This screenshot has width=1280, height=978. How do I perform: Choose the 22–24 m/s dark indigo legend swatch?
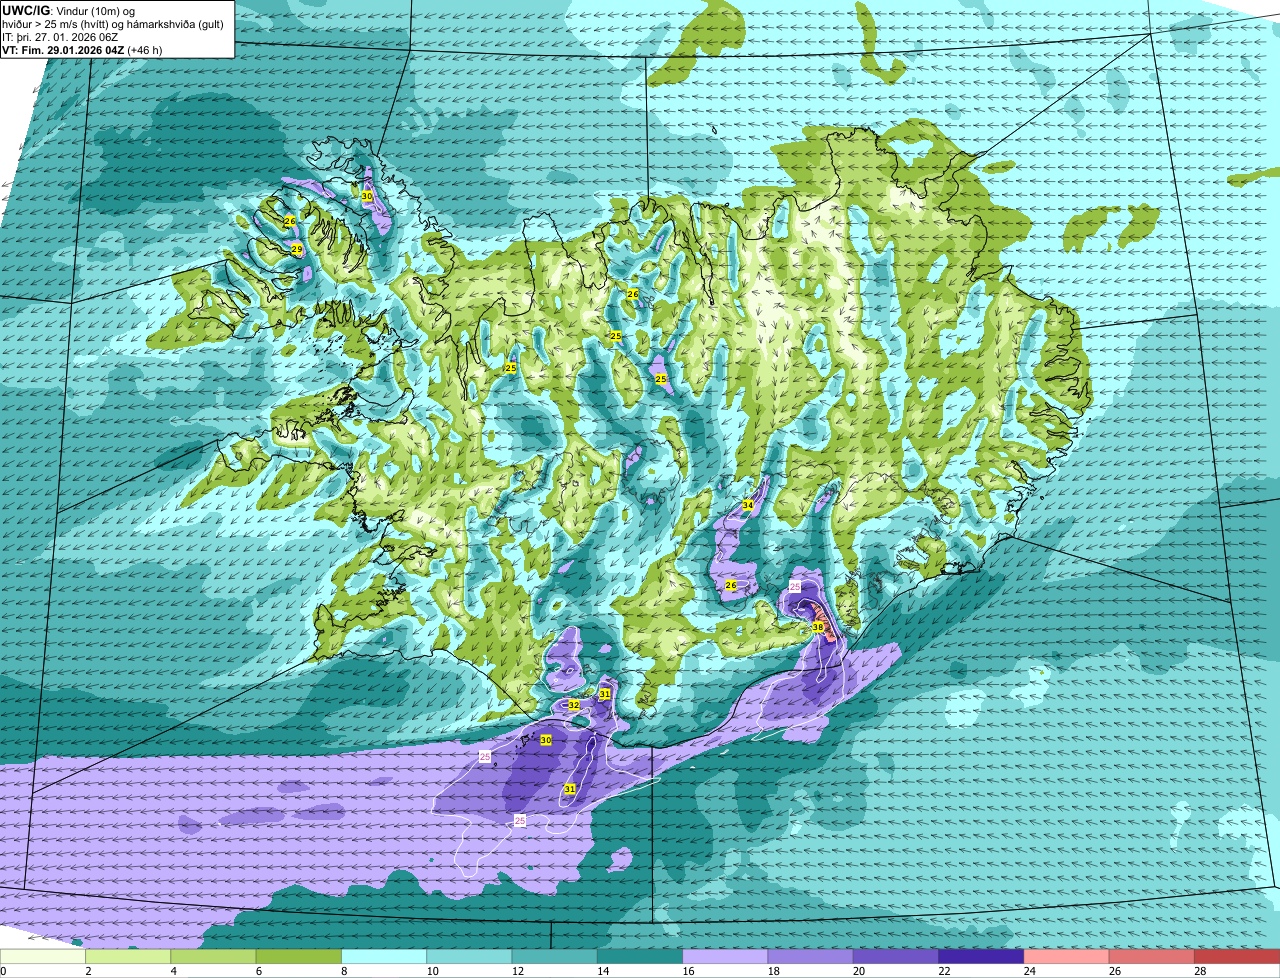click(981, 956)
